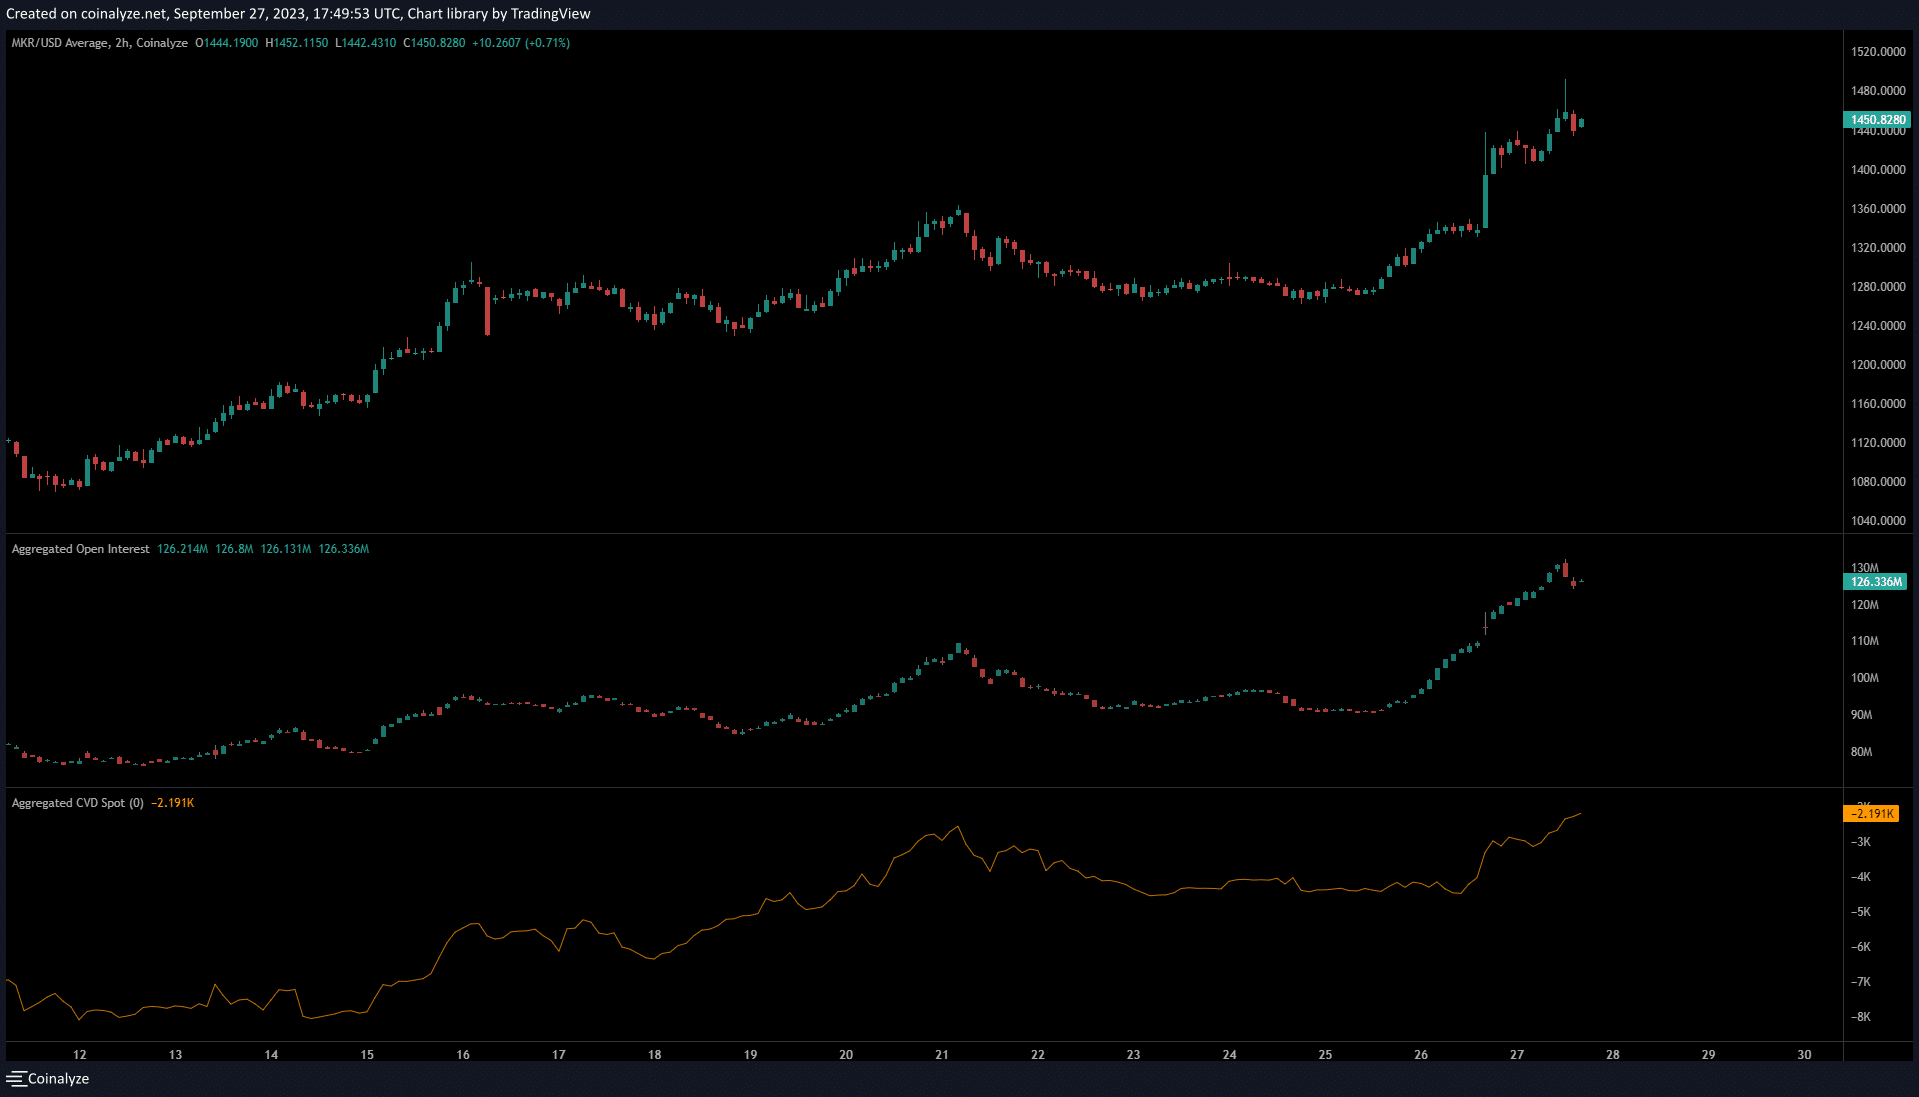1919x1097 pixels.
Task: Click the 1200.0000 price axis label
Action: [x=1878, y=365]
